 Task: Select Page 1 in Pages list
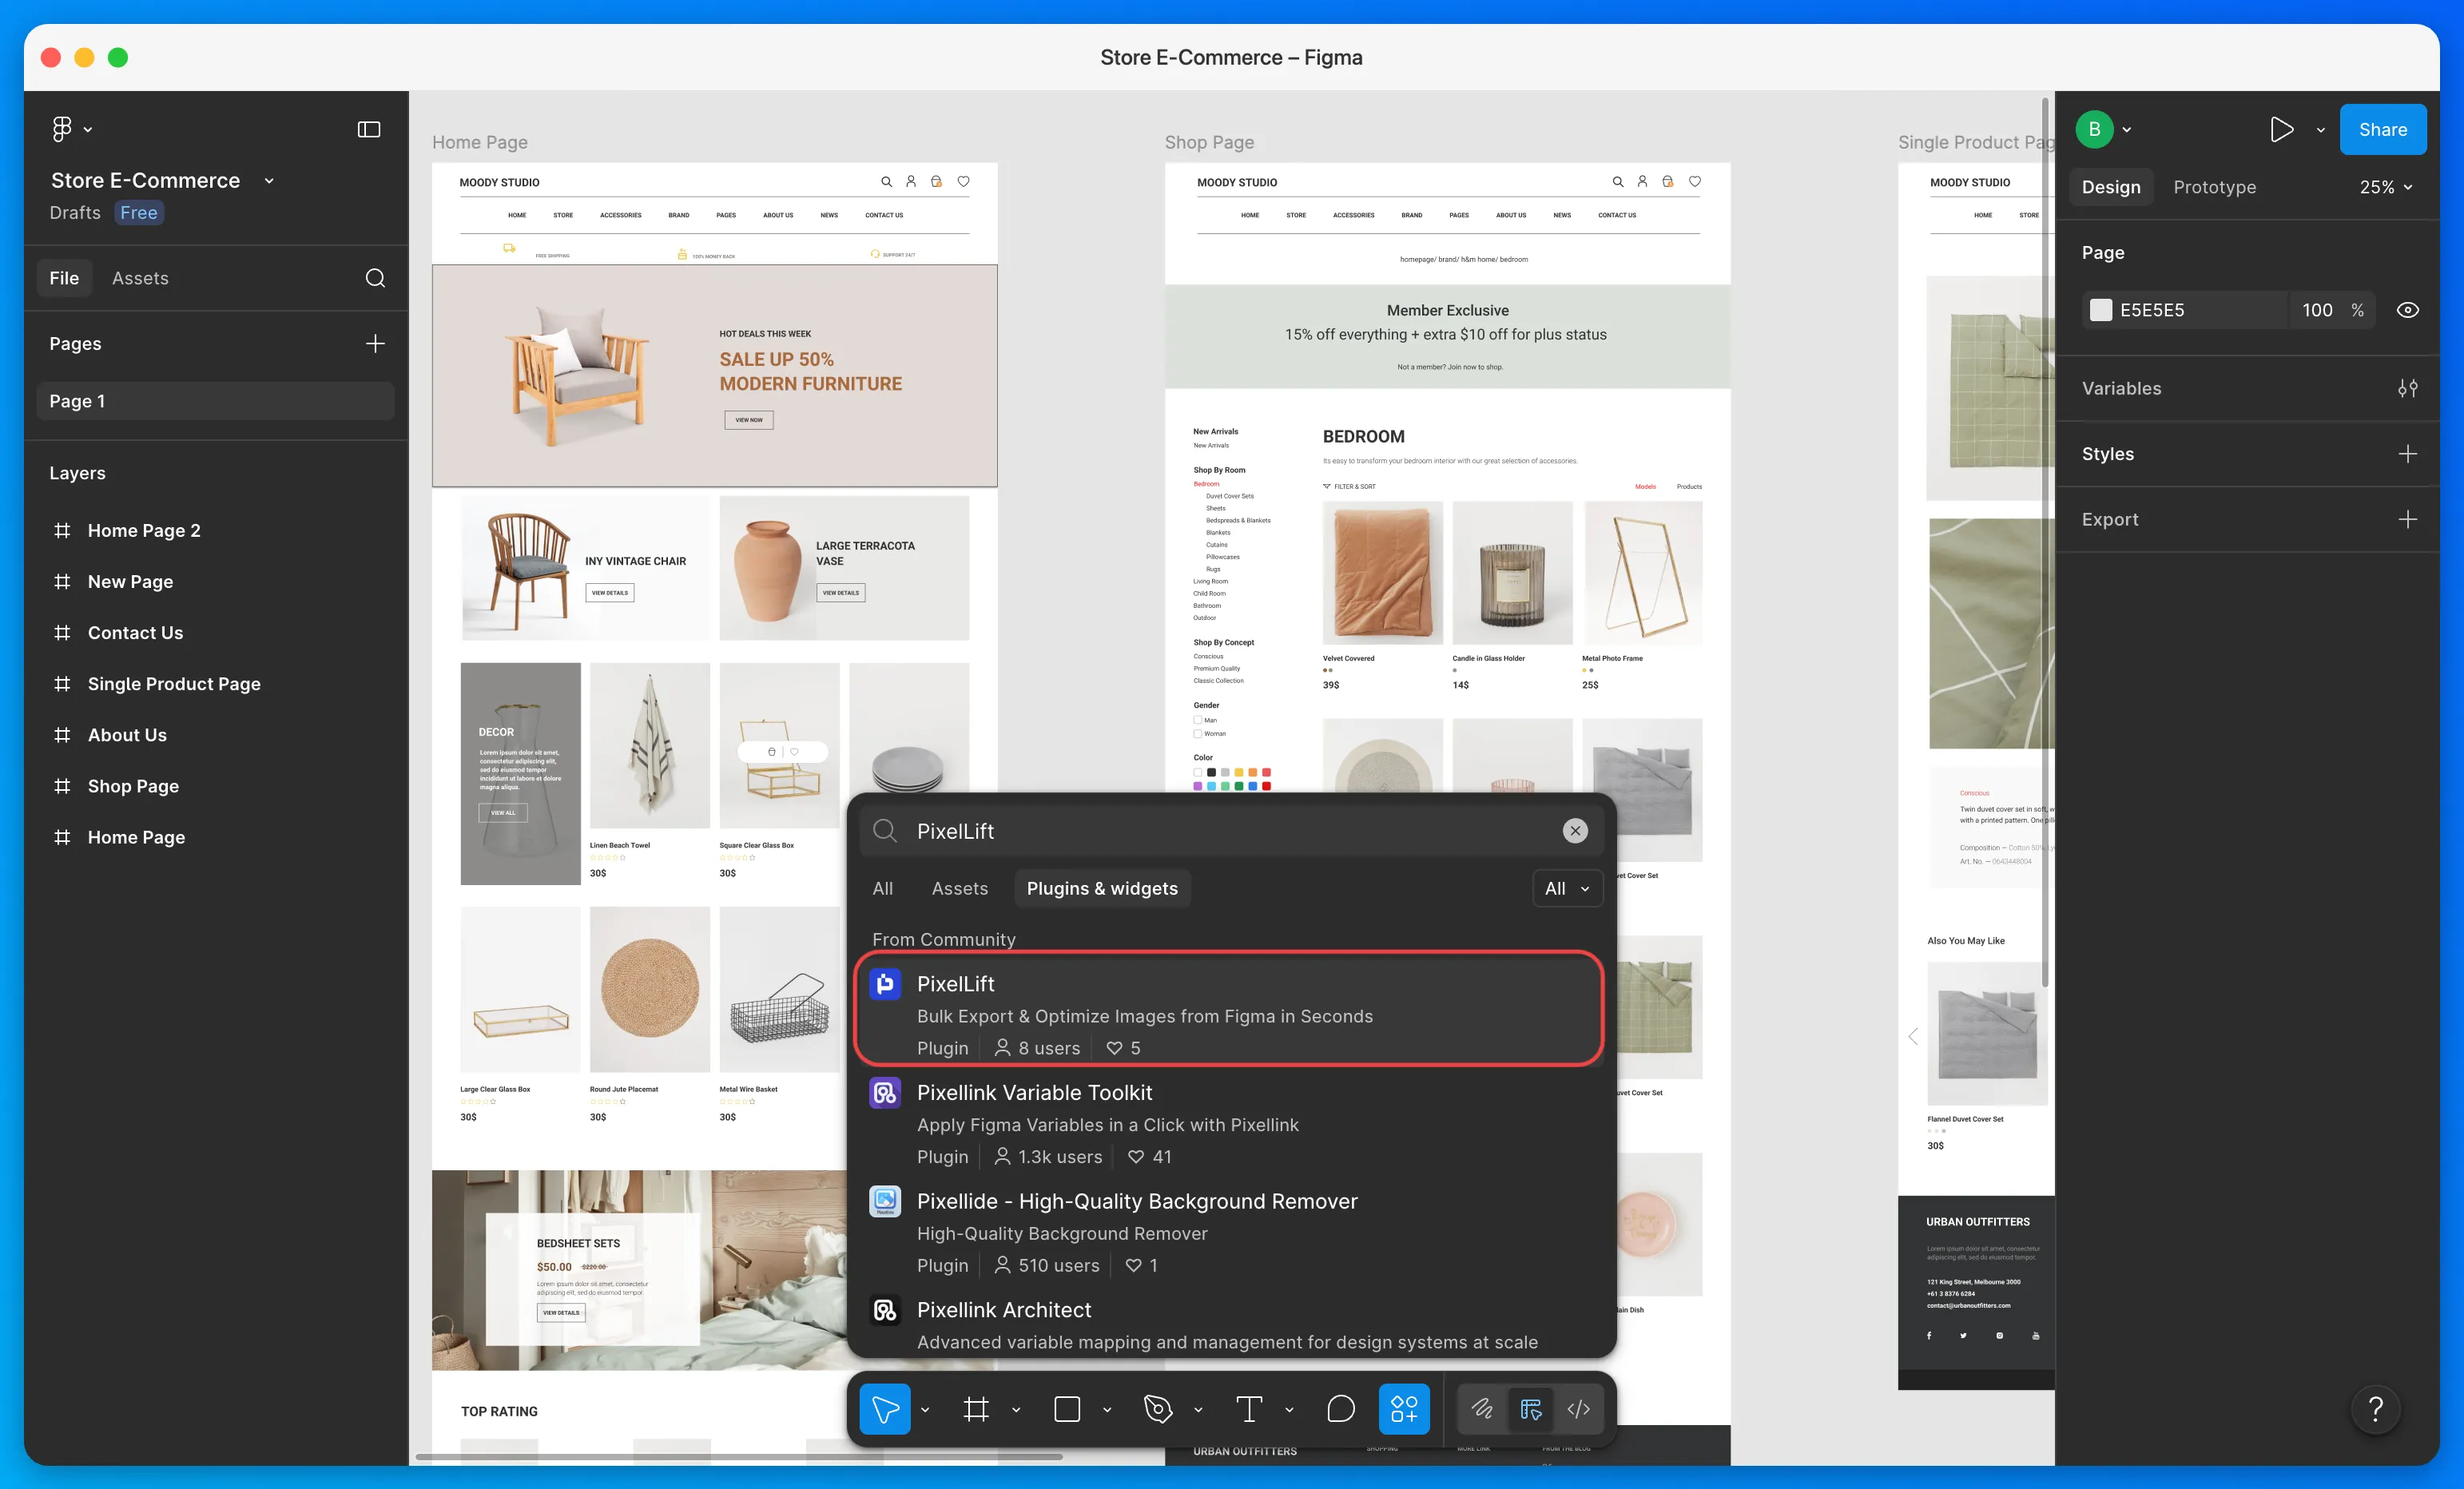pyautogui.click(x=216, y=401)
